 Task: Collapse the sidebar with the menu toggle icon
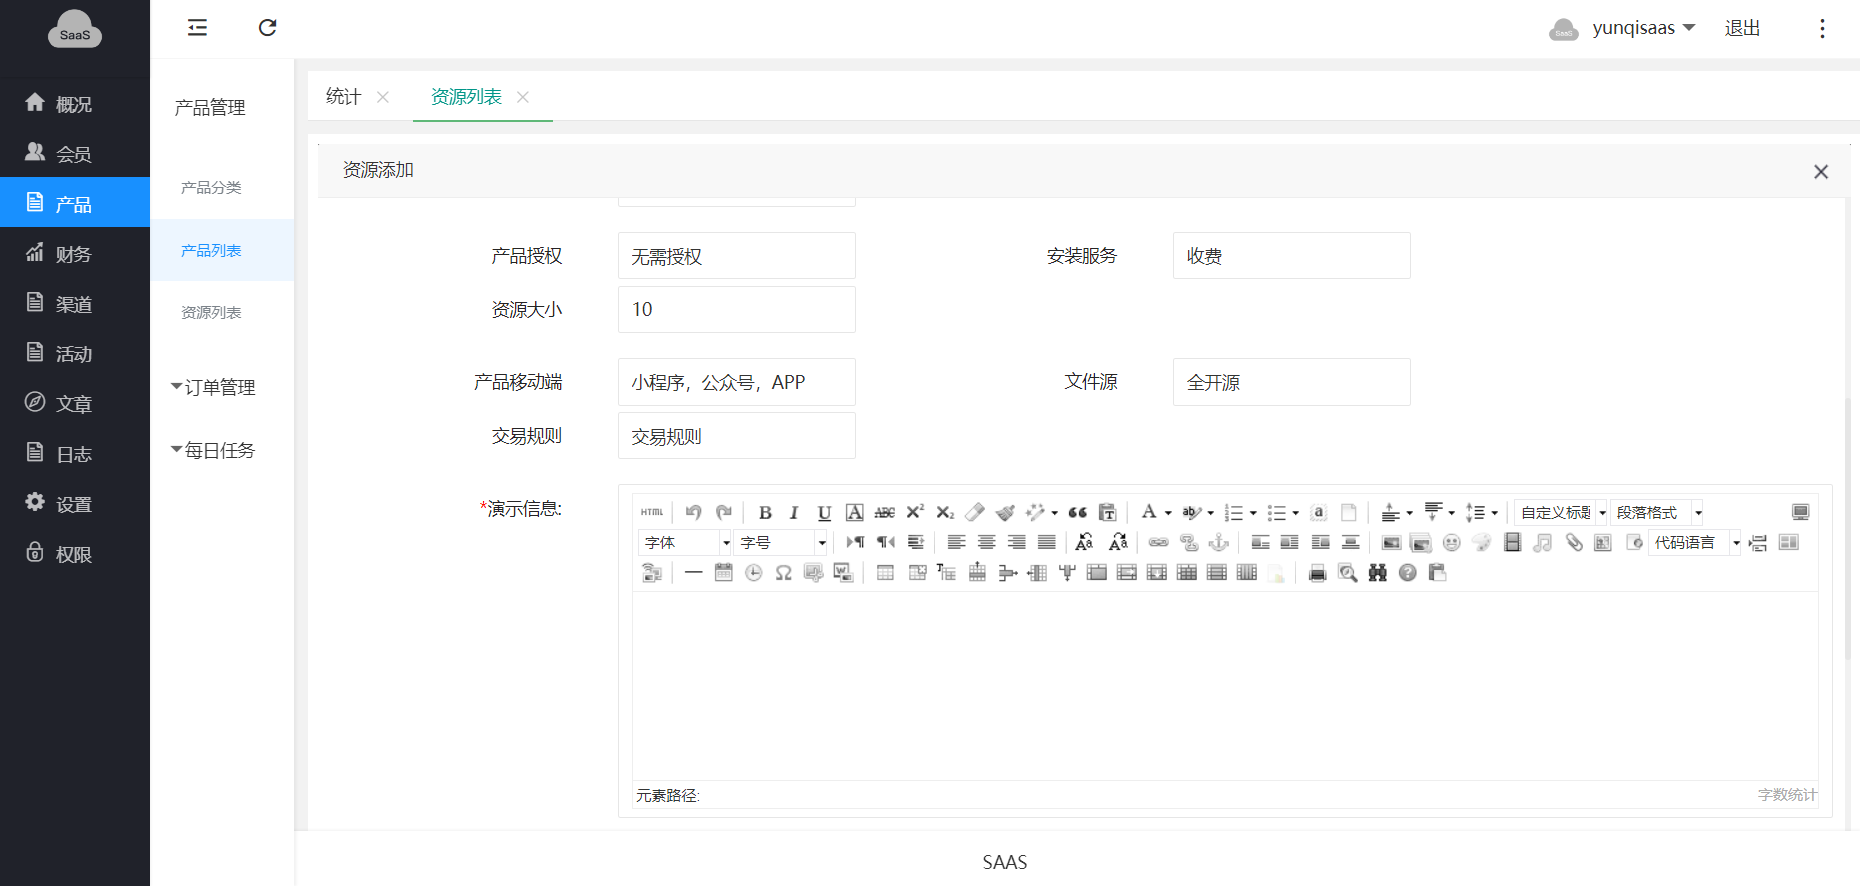click(198, 28)
